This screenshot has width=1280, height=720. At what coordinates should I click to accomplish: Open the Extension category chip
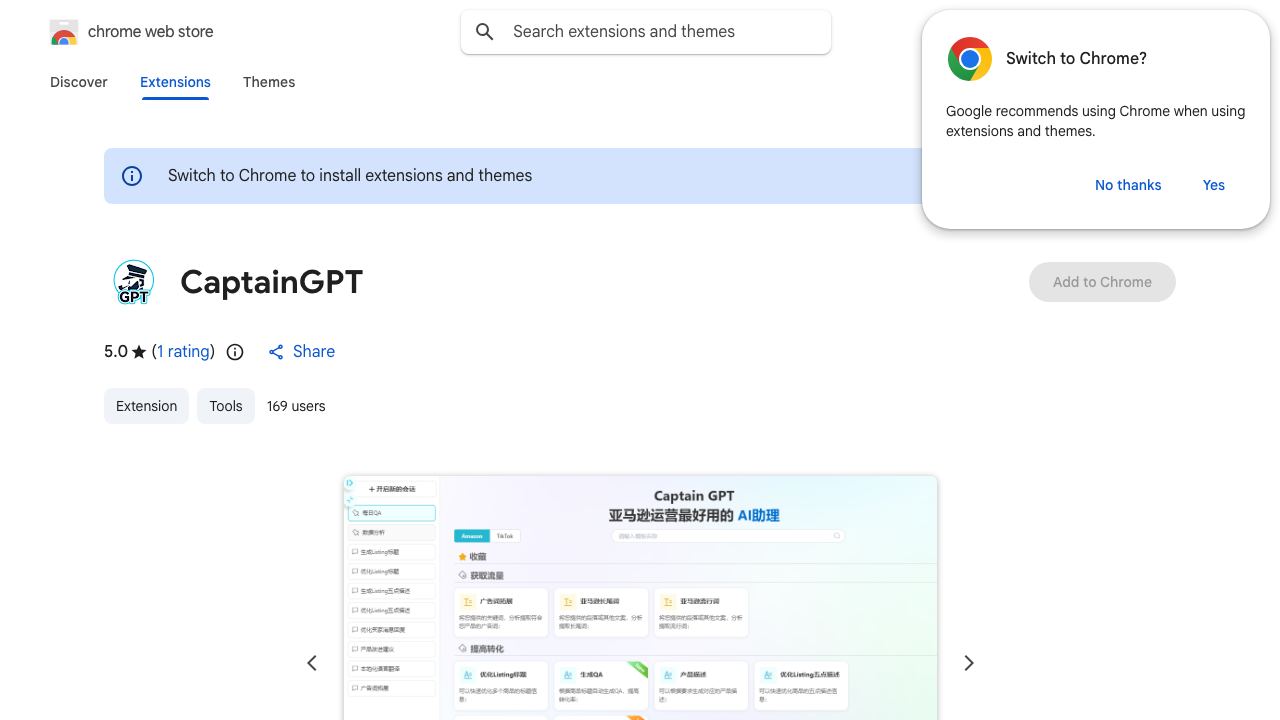click(146, 406)
